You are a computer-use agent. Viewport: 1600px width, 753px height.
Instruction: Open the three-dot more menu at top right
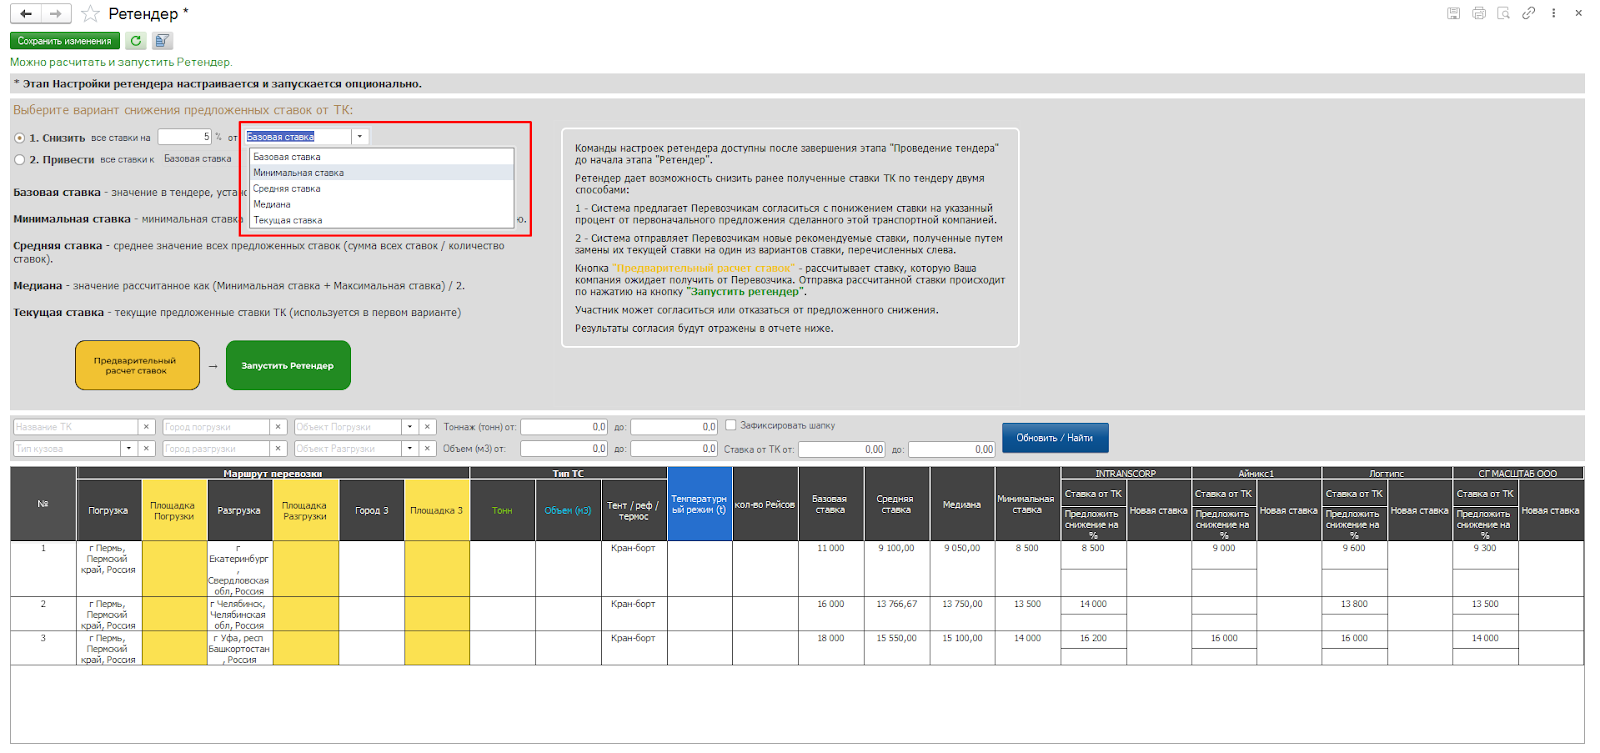pyautogui.click(x=1553, y=13)
